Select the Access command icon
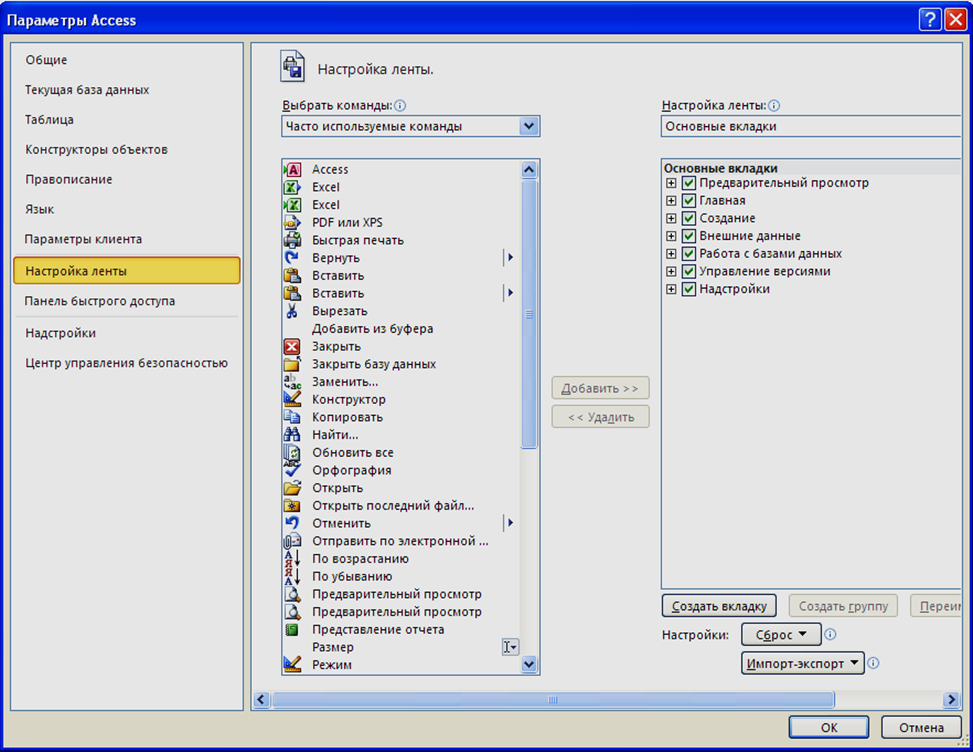The image size is (973, 752). [292, 169]
